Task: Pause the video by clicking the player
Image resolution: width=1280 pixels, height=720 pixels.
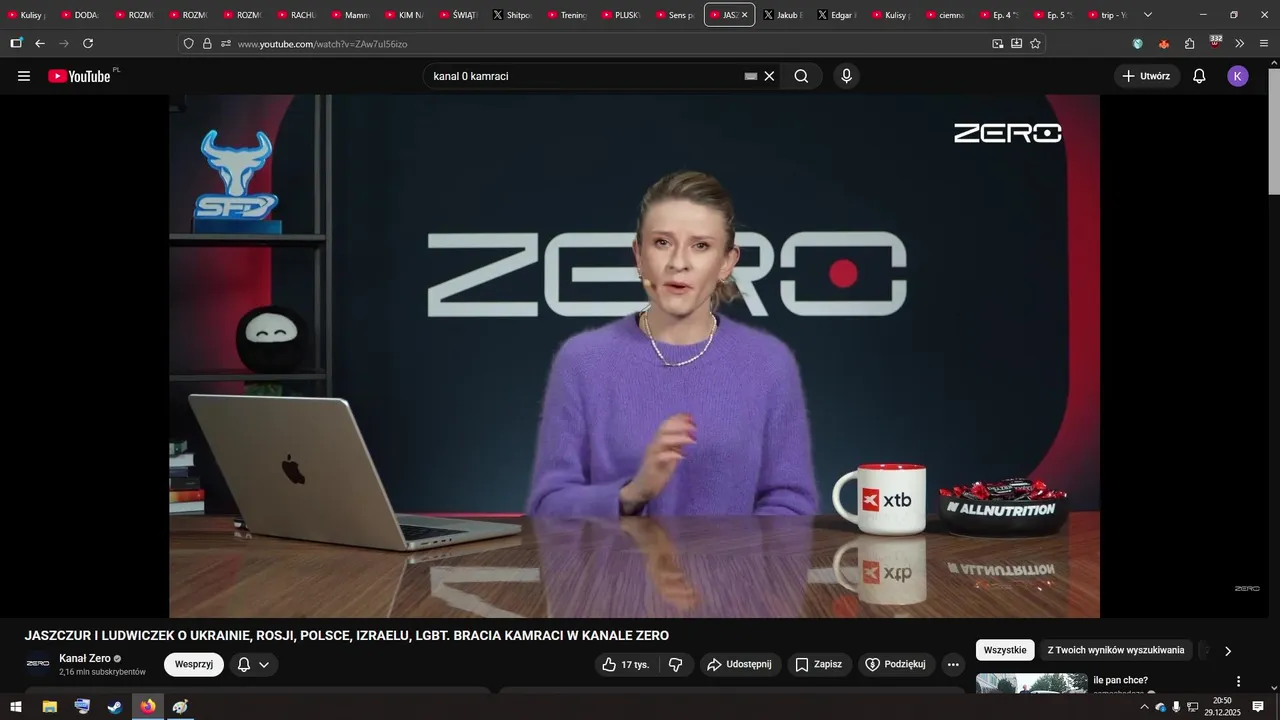Action: (634, 356)
